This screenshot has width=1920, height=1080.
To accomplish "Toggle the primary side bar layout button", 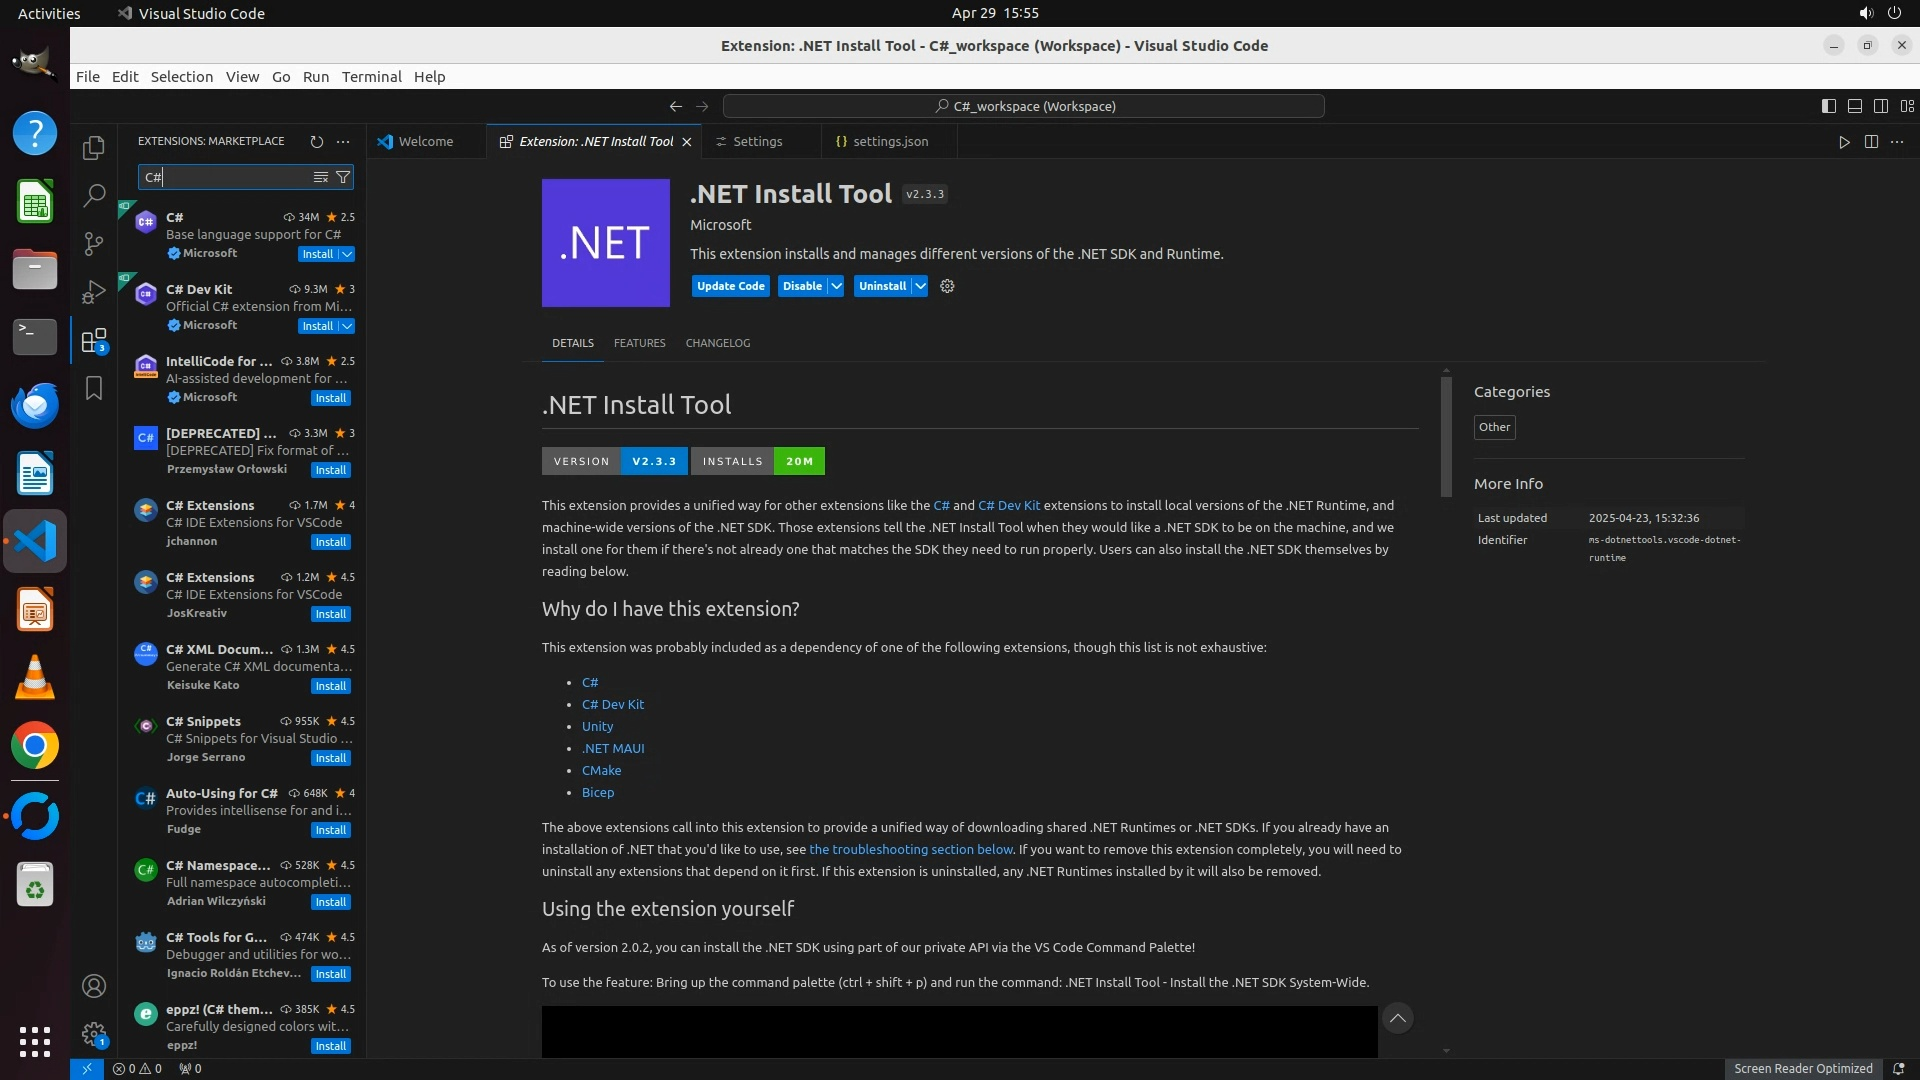I will point(1828,106).
